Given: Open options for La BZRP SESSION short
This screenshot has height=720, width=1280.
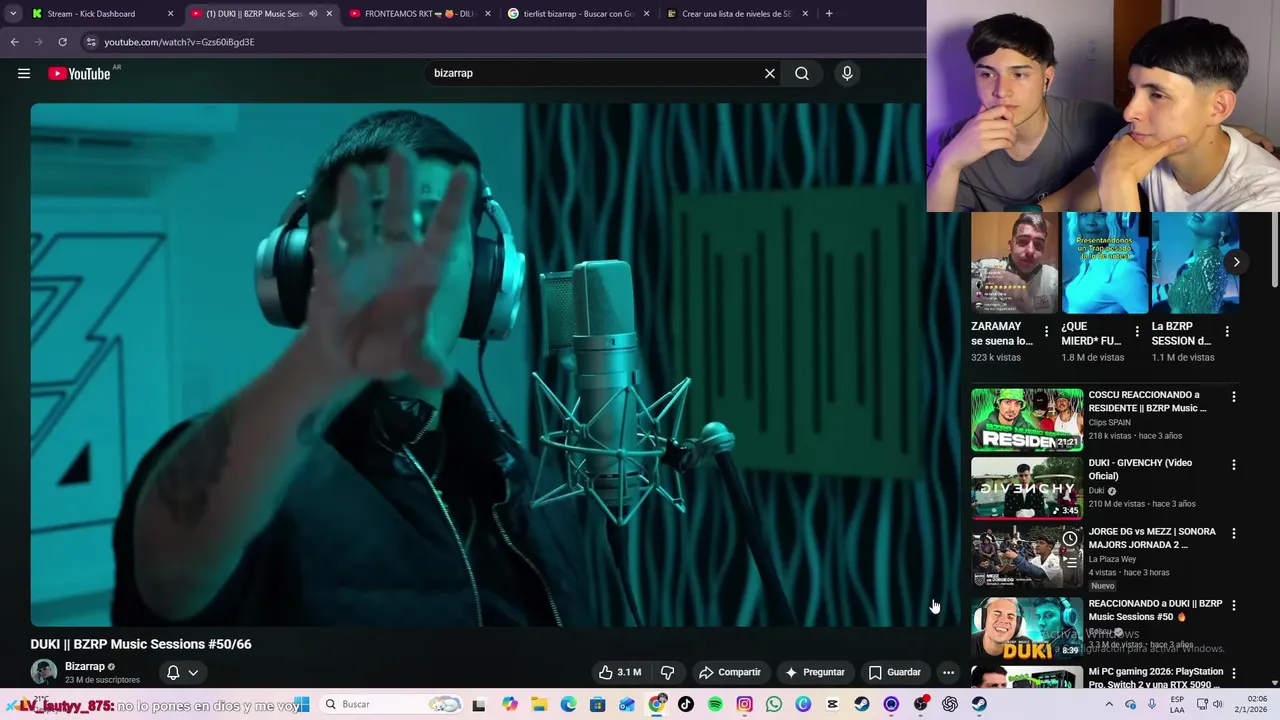Looking at the screenshot, I should [1227, 331].
